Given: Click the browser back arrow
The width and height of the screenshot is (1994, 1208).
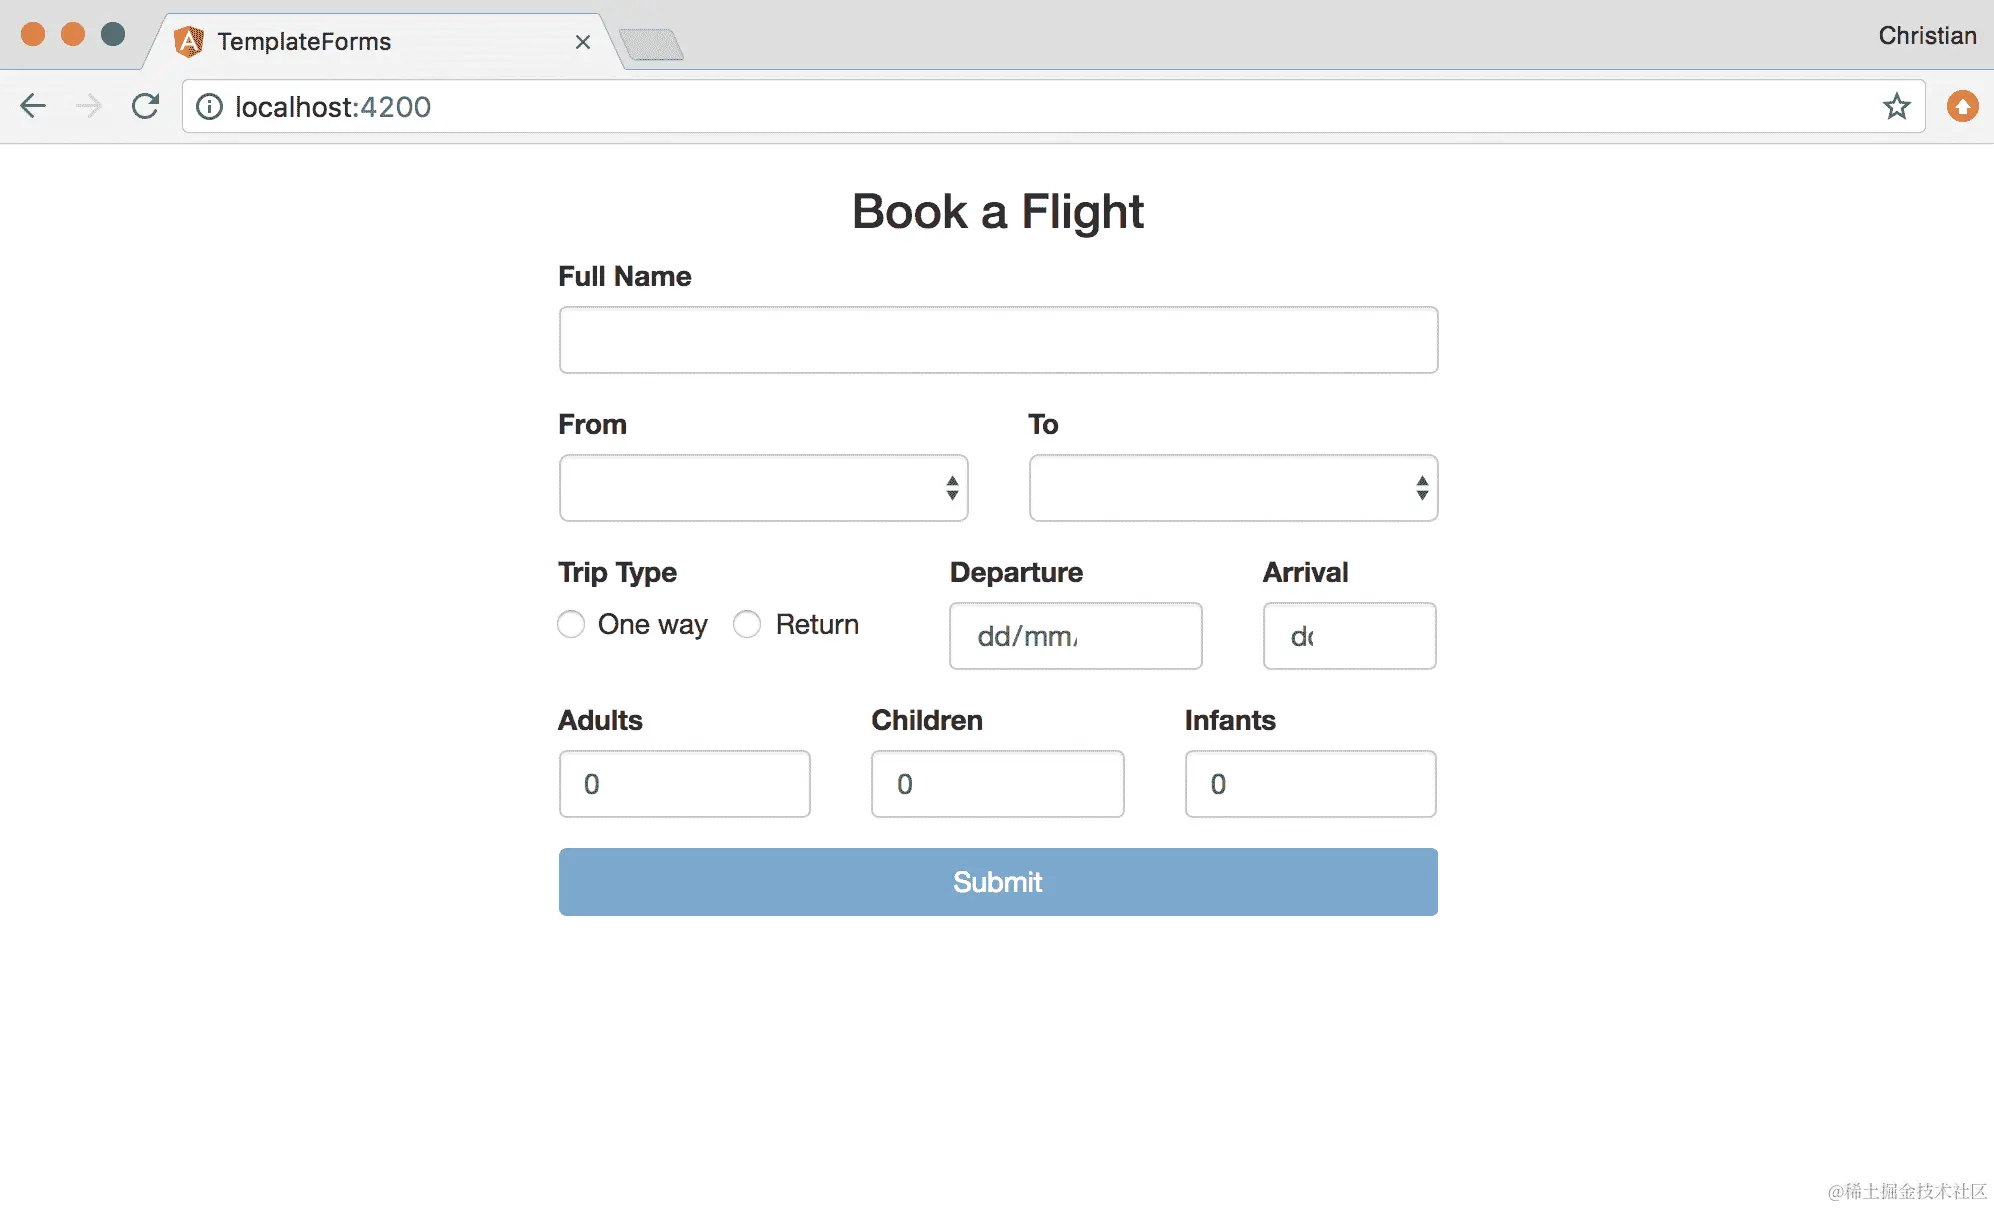Looking at the screenshot, I should click(x=33, y=106).
